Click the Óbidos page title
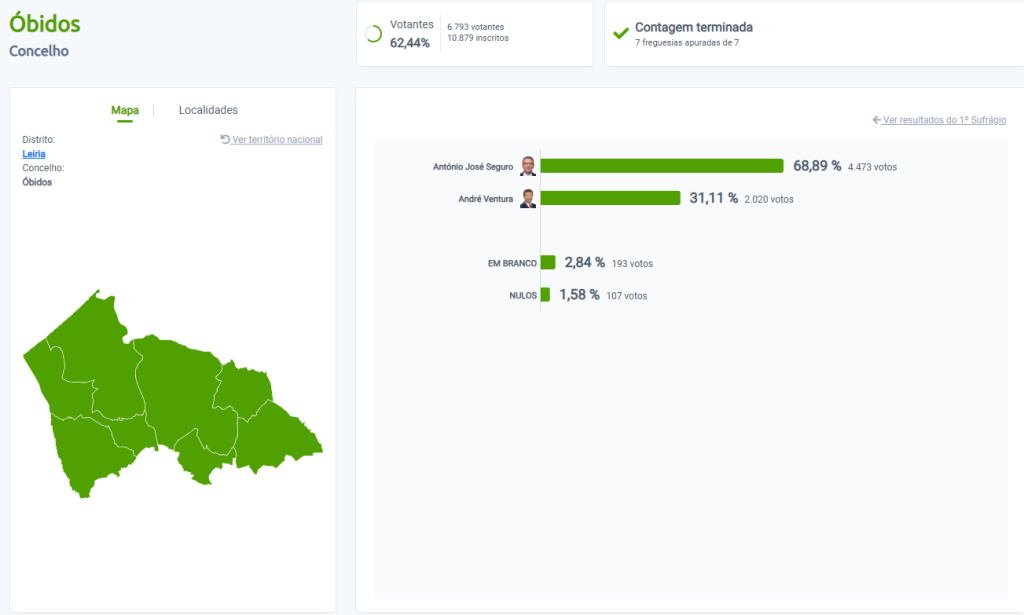Screen dimensions: 1024x615 pyautogui.click(x=44, y=24)
